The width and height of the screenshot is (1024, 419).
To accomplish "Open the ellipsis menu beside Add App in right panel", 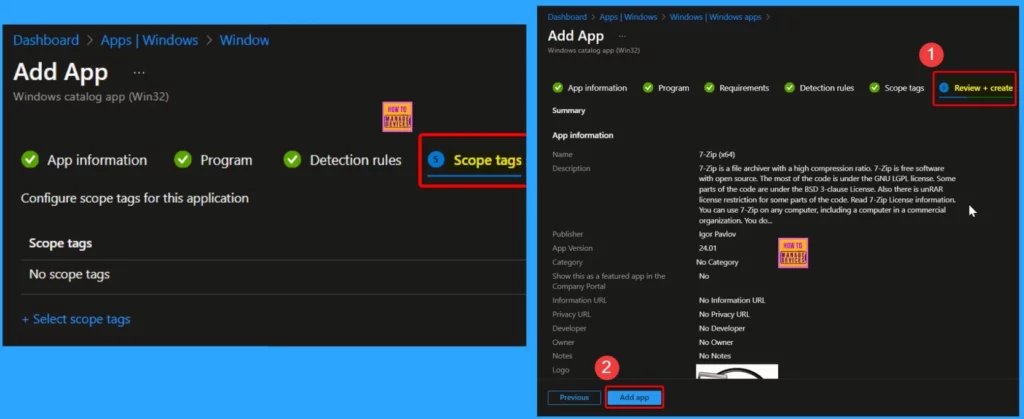I will point(622,36).
